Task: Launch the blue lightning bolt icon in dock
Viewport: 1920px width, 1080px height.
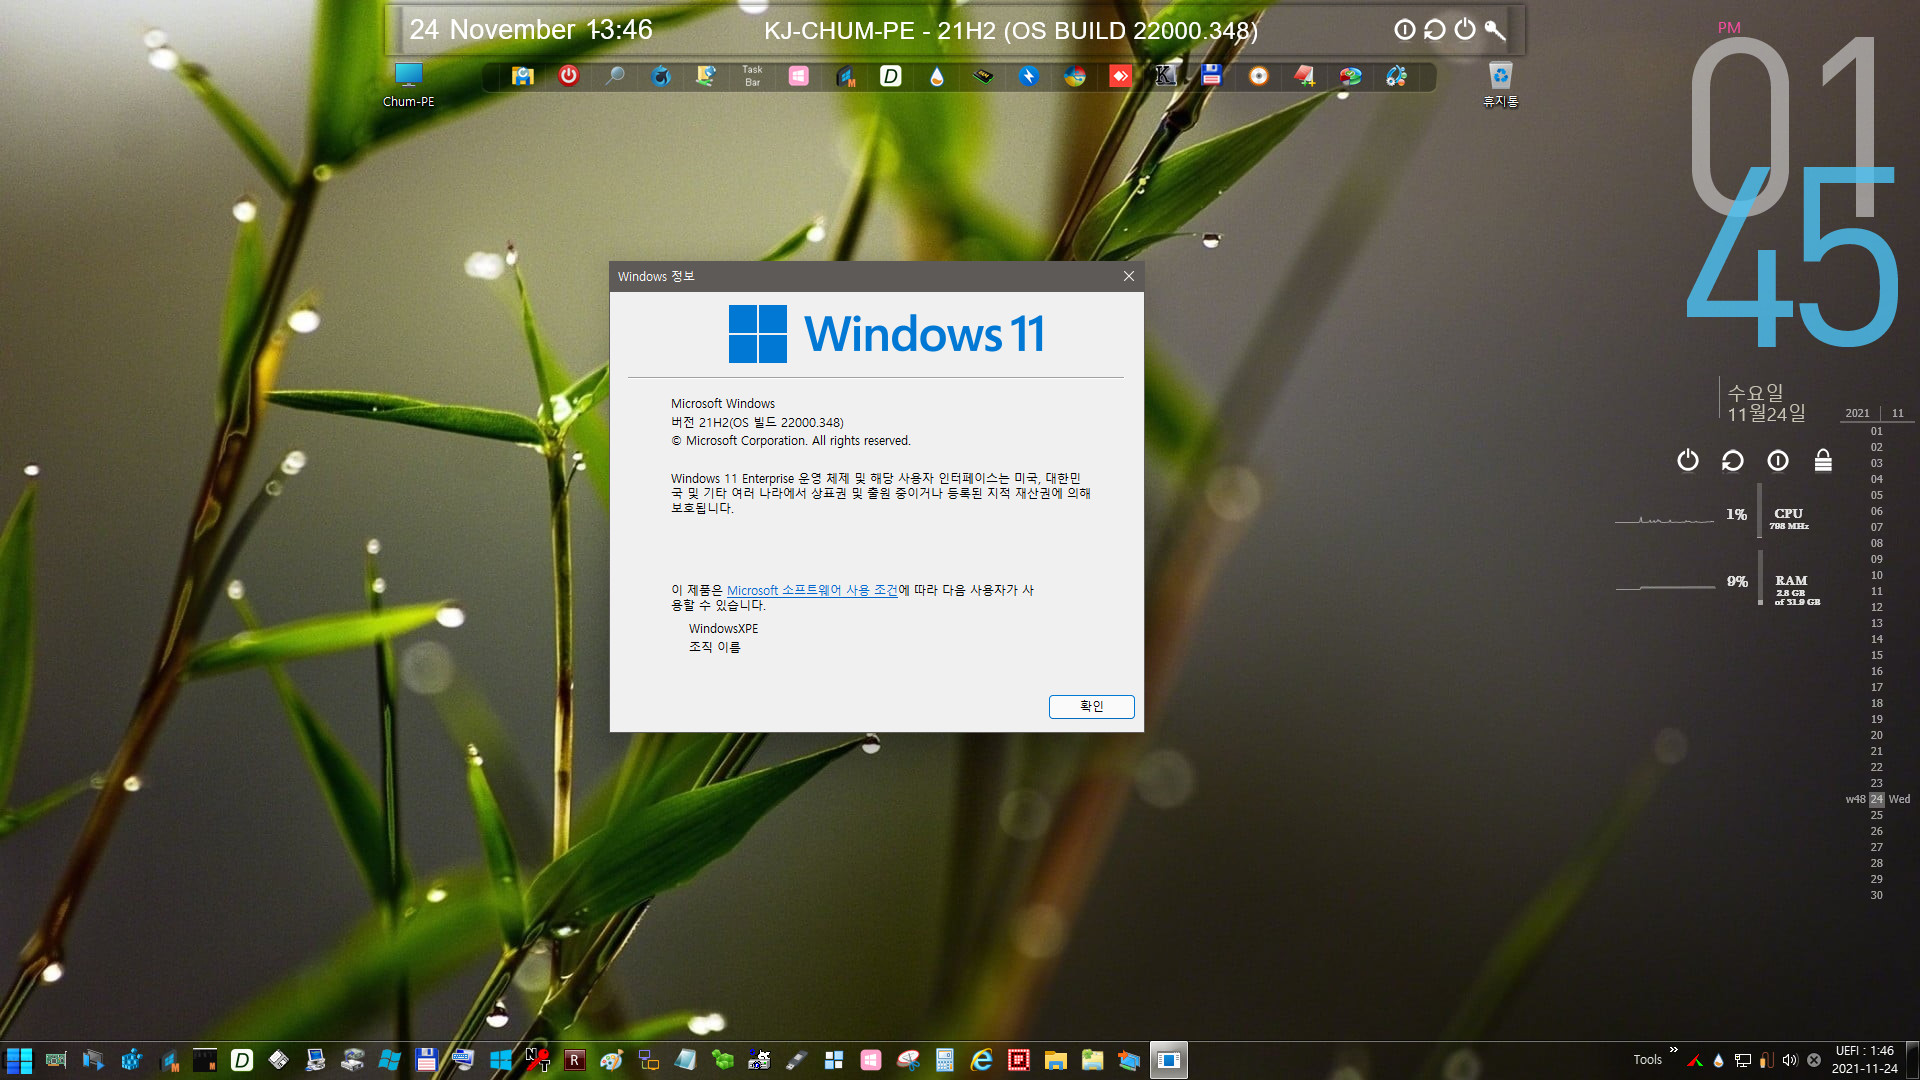Action: tap(1029, 76)
